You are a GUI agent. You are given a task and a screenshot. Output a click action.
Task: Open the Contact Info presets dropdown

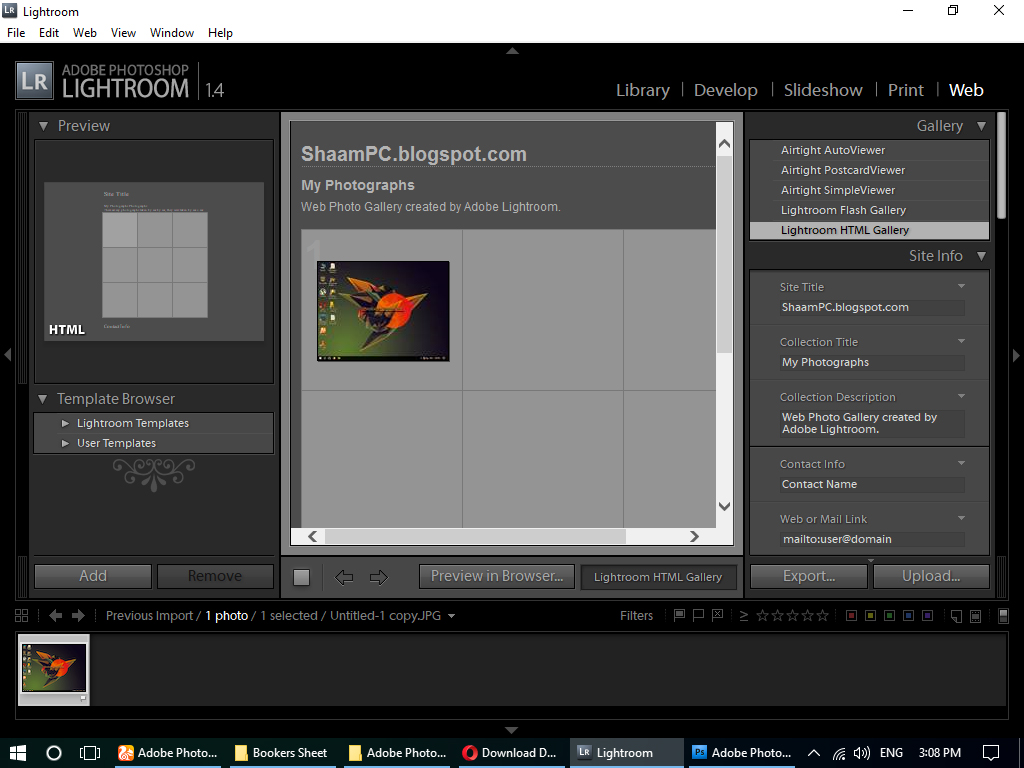click(x=961, y=463)
